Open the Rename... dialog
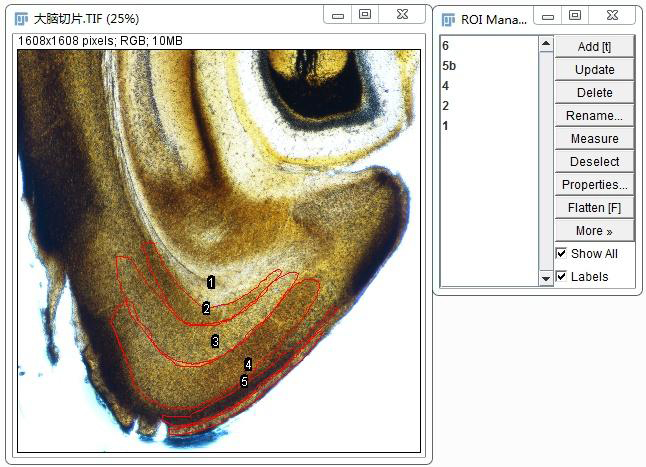Image resolution: width=646 pixels, height=467 pixels. pyautogui.click(x=594, y=115)
